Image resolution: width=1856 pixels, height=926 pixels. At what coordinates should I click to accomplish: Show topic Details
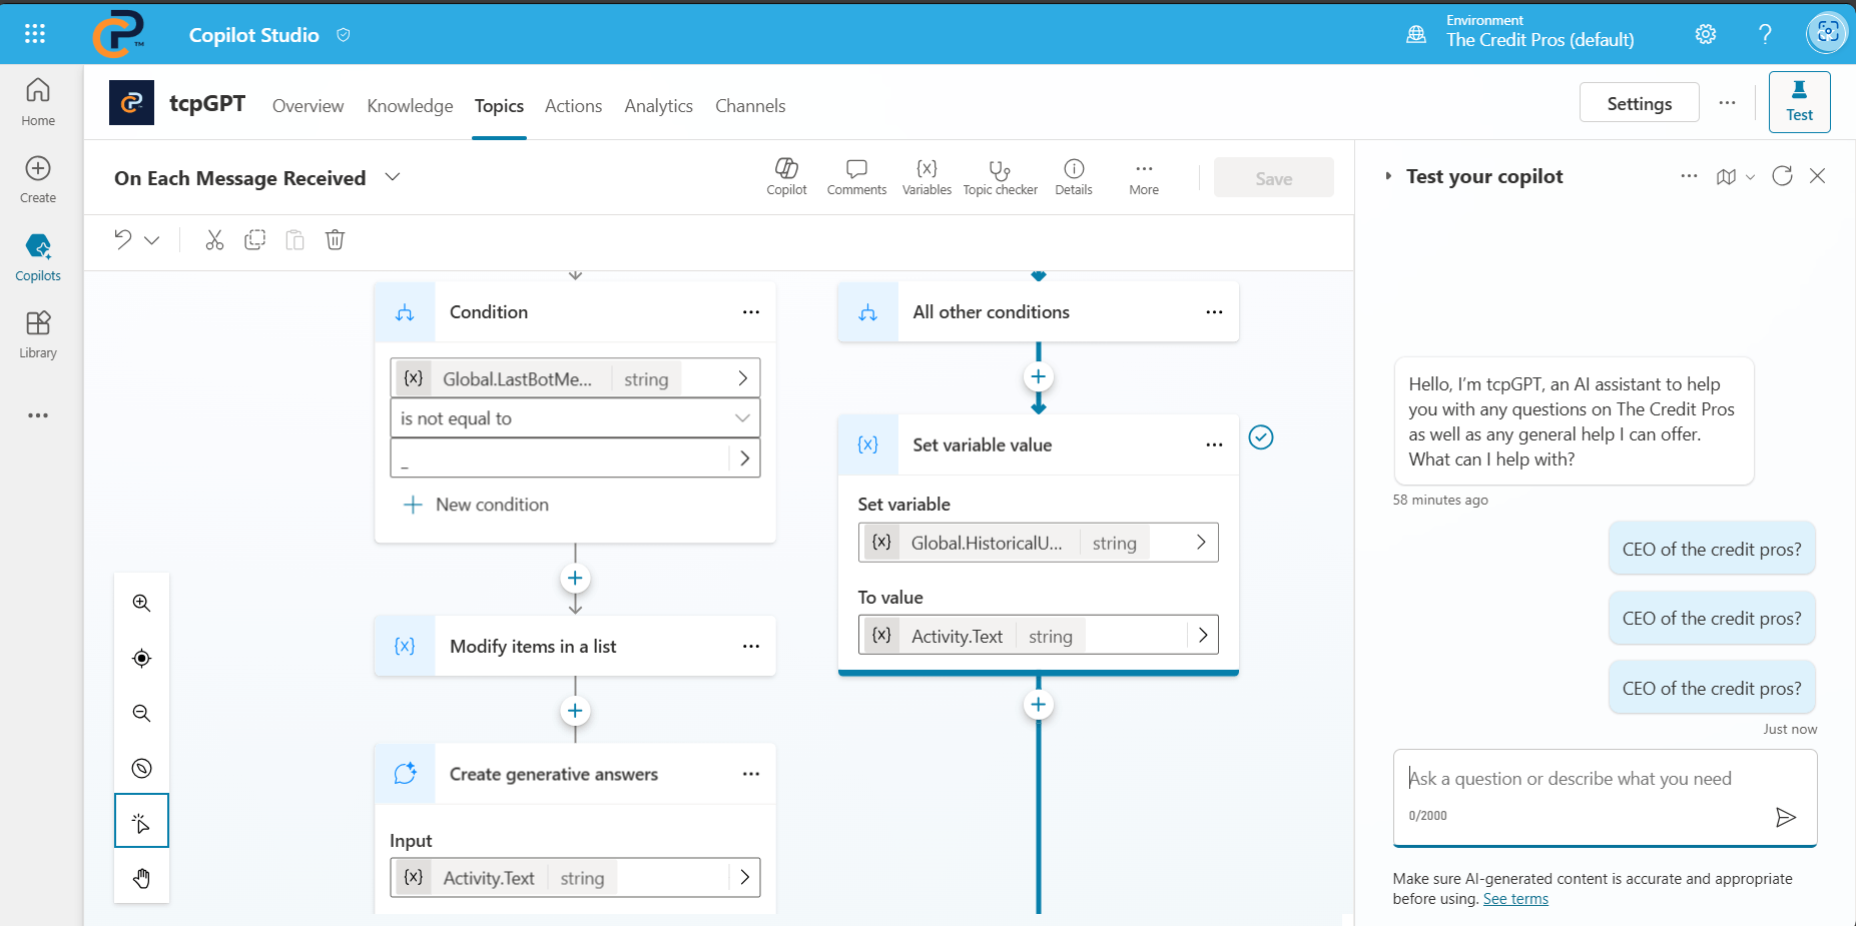coord(1074,177)
